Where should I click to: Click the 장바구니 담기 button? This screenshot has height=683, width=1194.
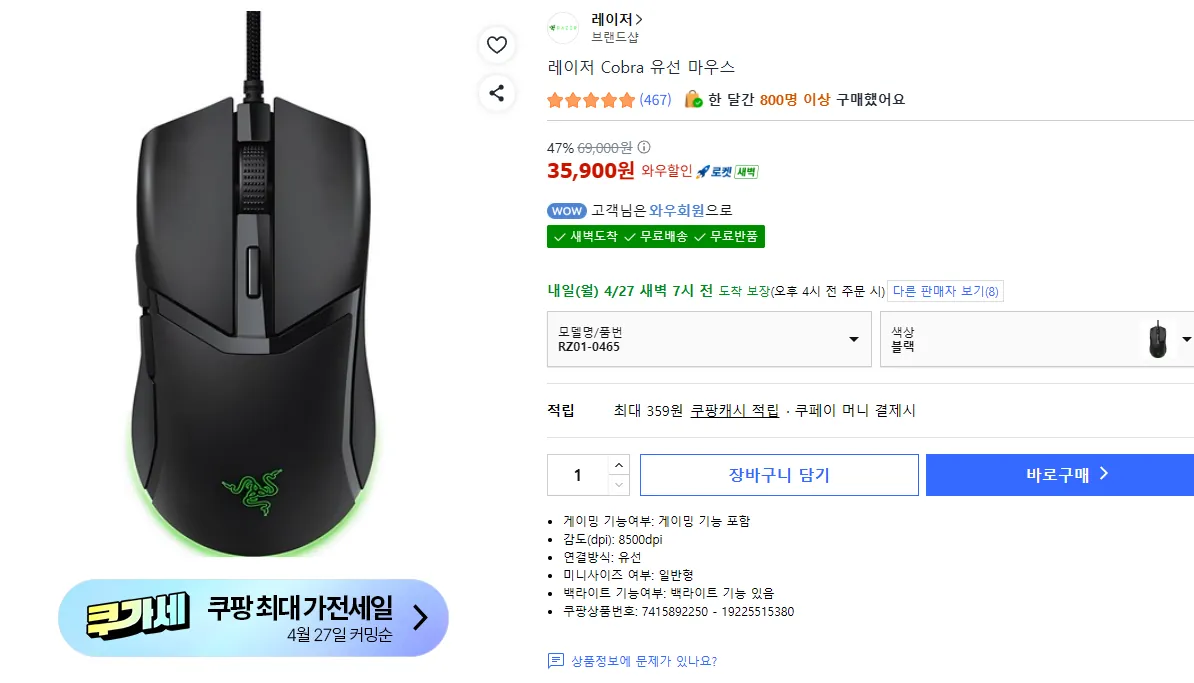point(779,474)
